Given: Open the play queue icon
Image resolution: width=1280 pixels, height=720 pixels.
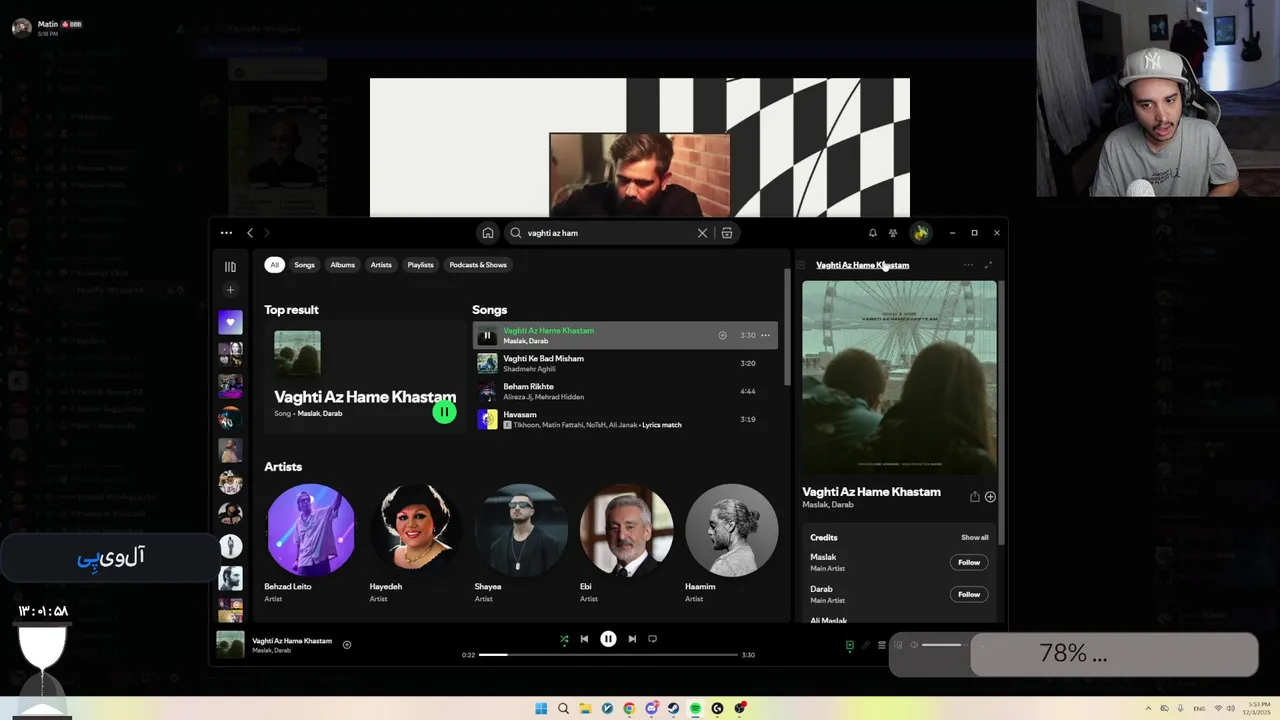Looking at the screenshot, I should pos(881,645).
